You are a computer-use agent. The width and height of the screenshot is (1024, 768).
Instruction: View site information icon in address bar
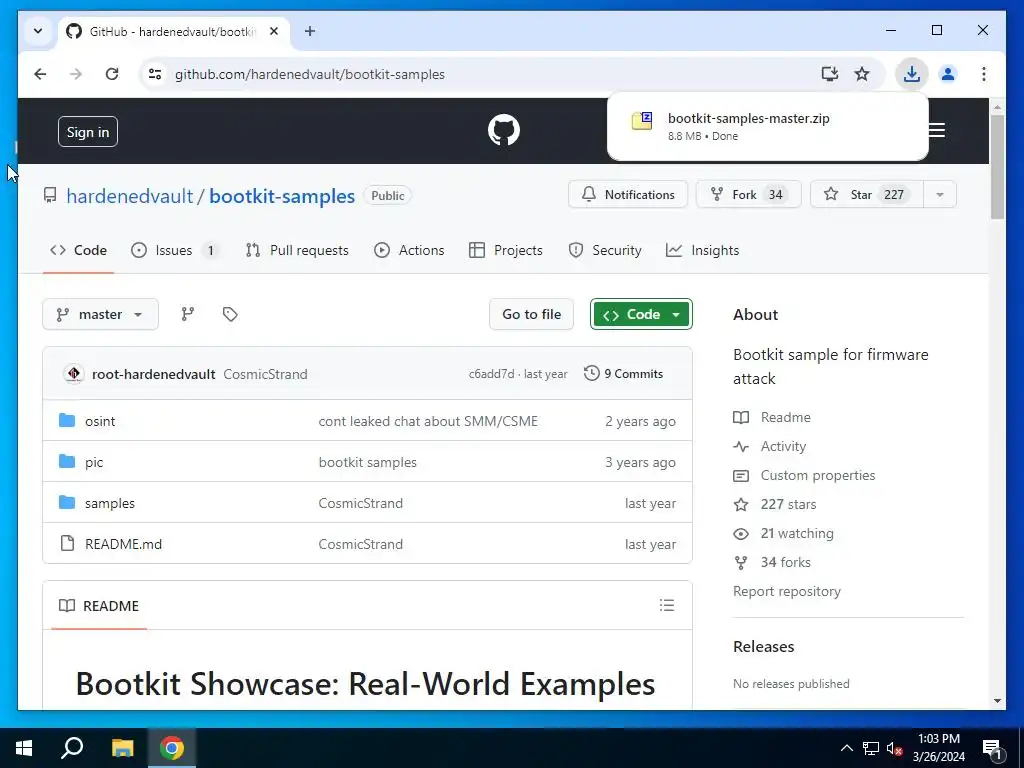pos(155,74)
